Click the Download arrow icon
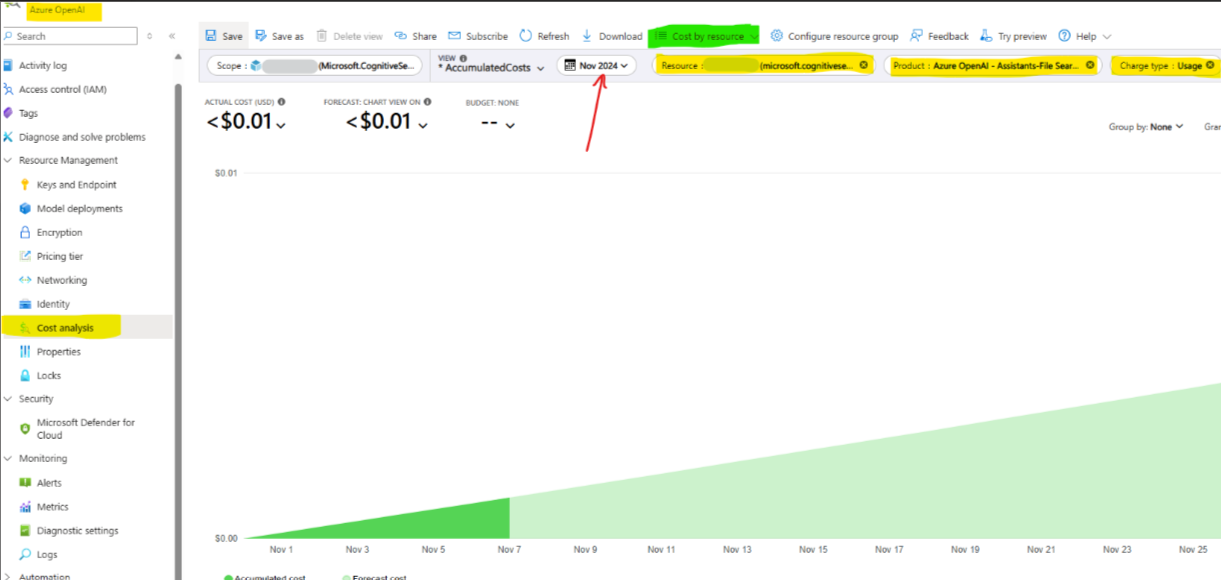The height and width of the screenshot is (580, 1221). click(x=588, y=36)
